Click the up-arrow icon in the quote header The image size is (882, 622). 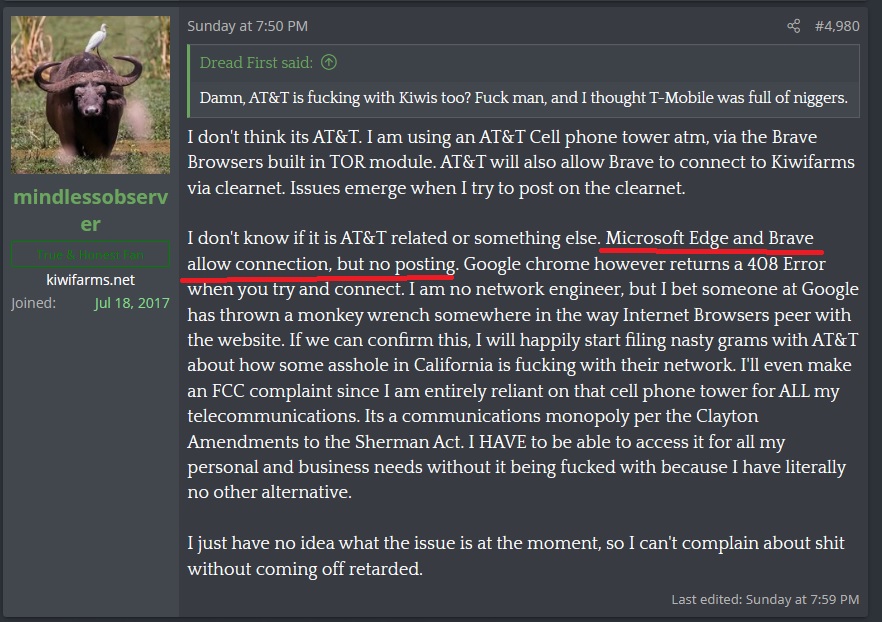click(x=329, y=62)
